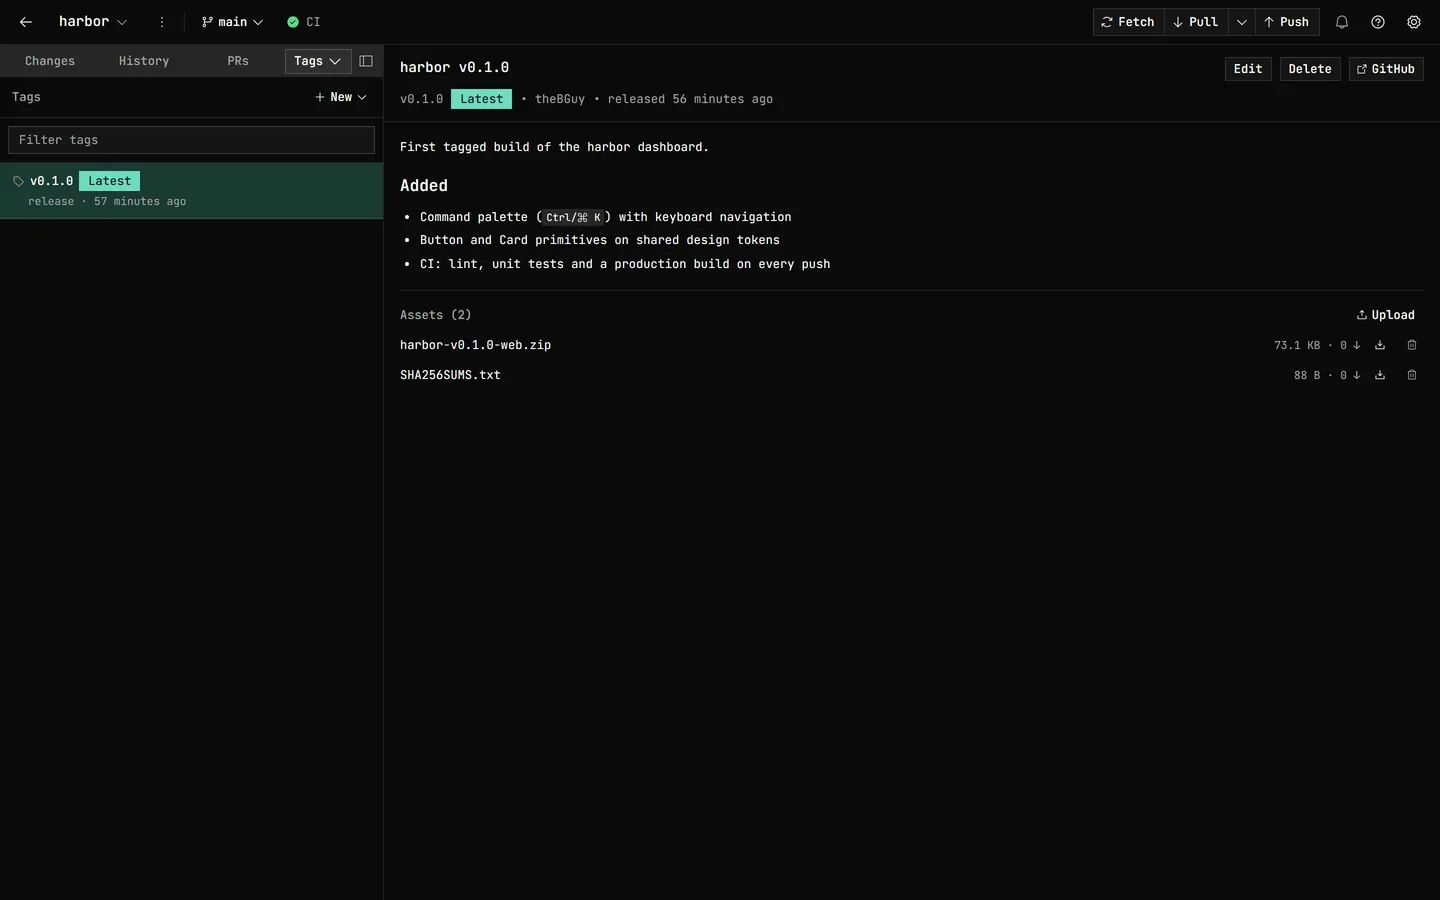Screen dimensions: 1440x900
Task: Click the 'Assets (2)' heading
Action: coord(435,315)
